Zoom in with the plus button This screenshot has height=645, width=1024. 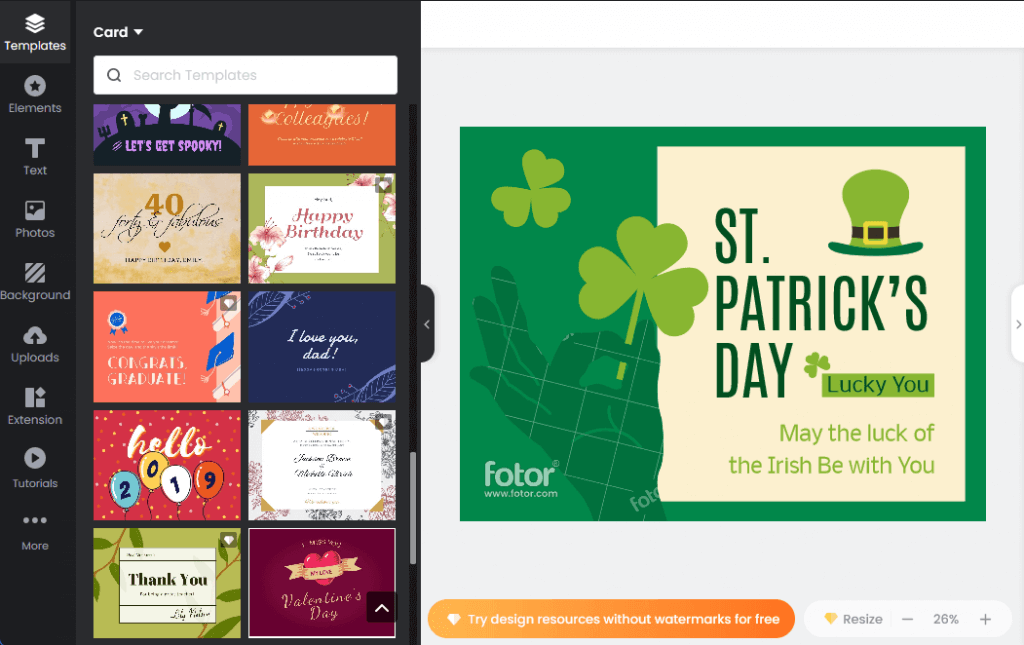point(985,619)
